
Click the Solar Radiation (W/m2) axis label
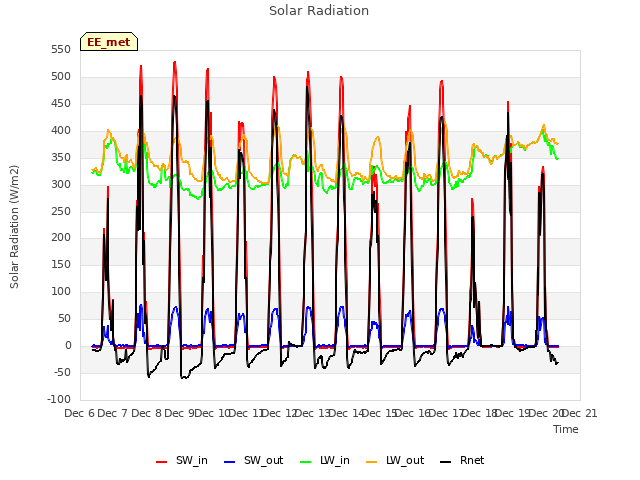pos(14,227)
